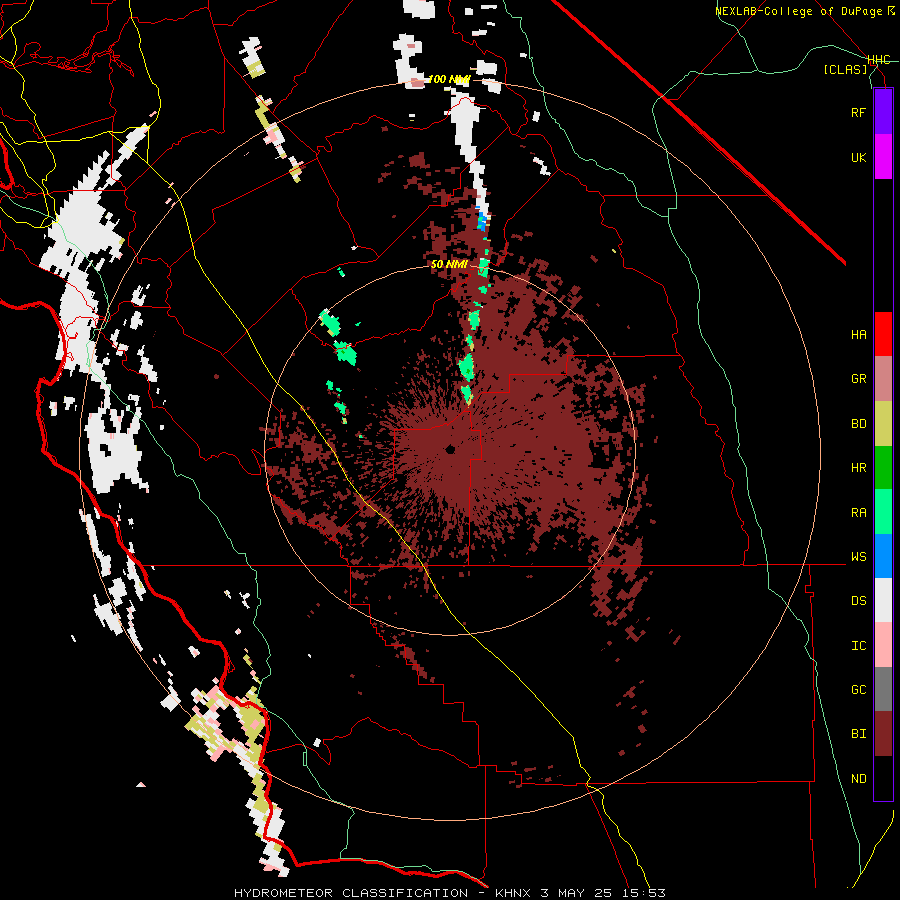Click the 'ND' legend label
Viewport: 900px width, 900px height.
pos(858,778)
